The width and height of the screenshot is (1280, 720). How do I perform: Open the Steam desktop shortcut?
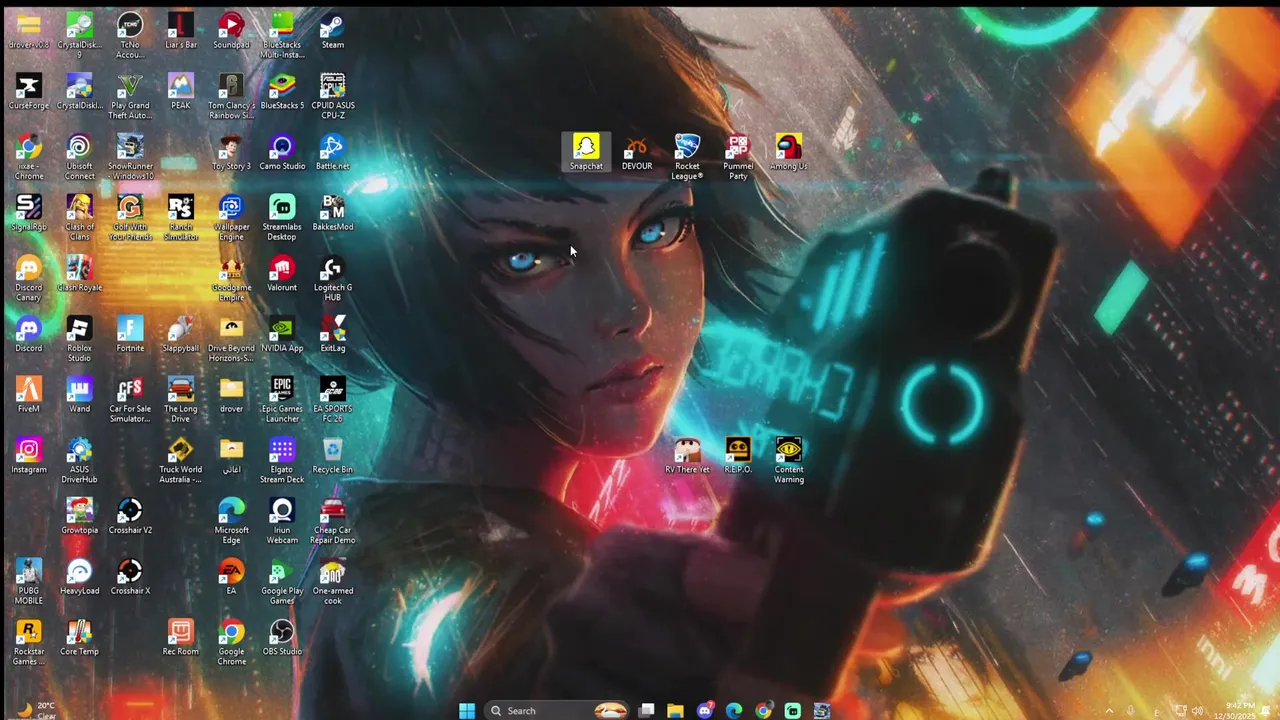pyautogui.click(x=332, y=31)
